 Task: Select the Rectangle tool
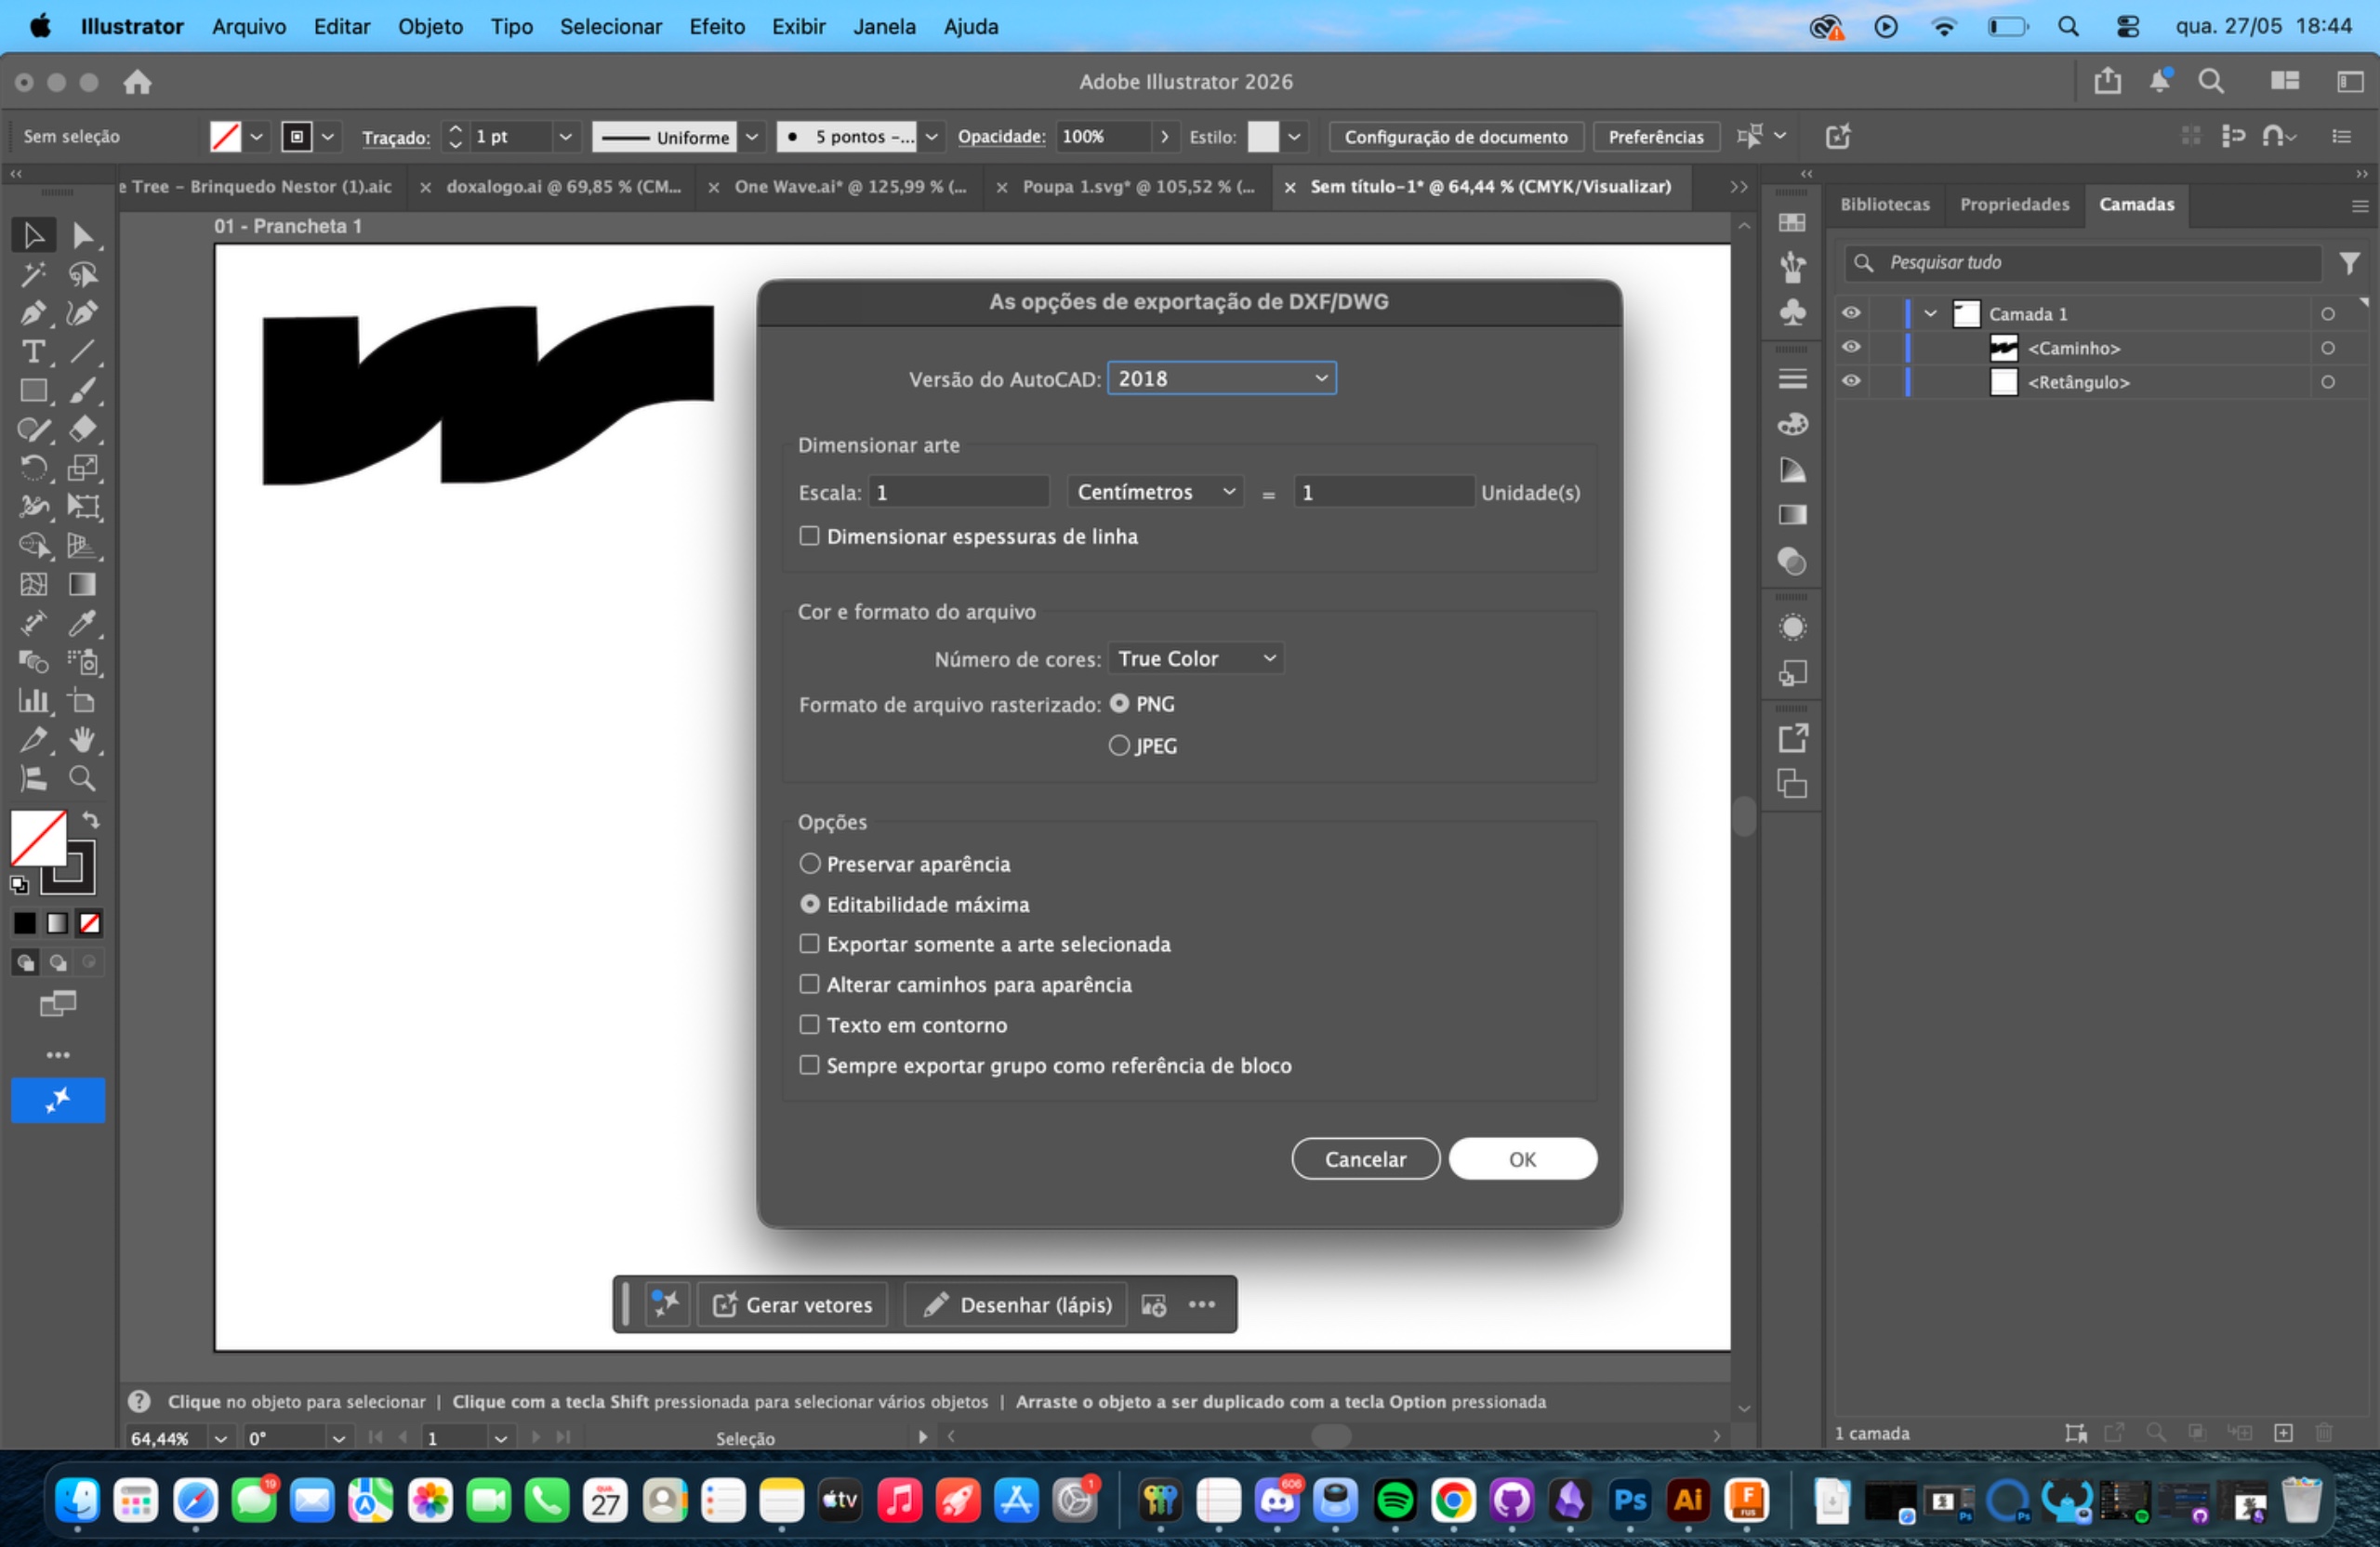coord(33,391)
